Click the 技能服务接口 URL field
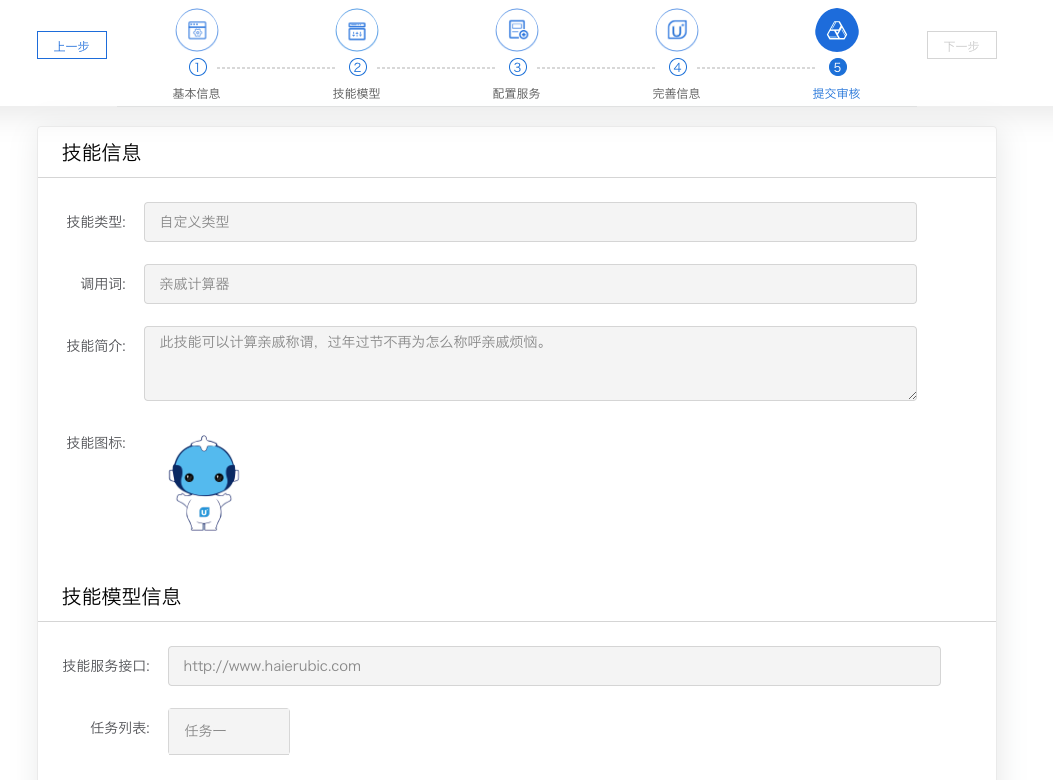This screenshot has height=780, width=1053. [554, 666]
